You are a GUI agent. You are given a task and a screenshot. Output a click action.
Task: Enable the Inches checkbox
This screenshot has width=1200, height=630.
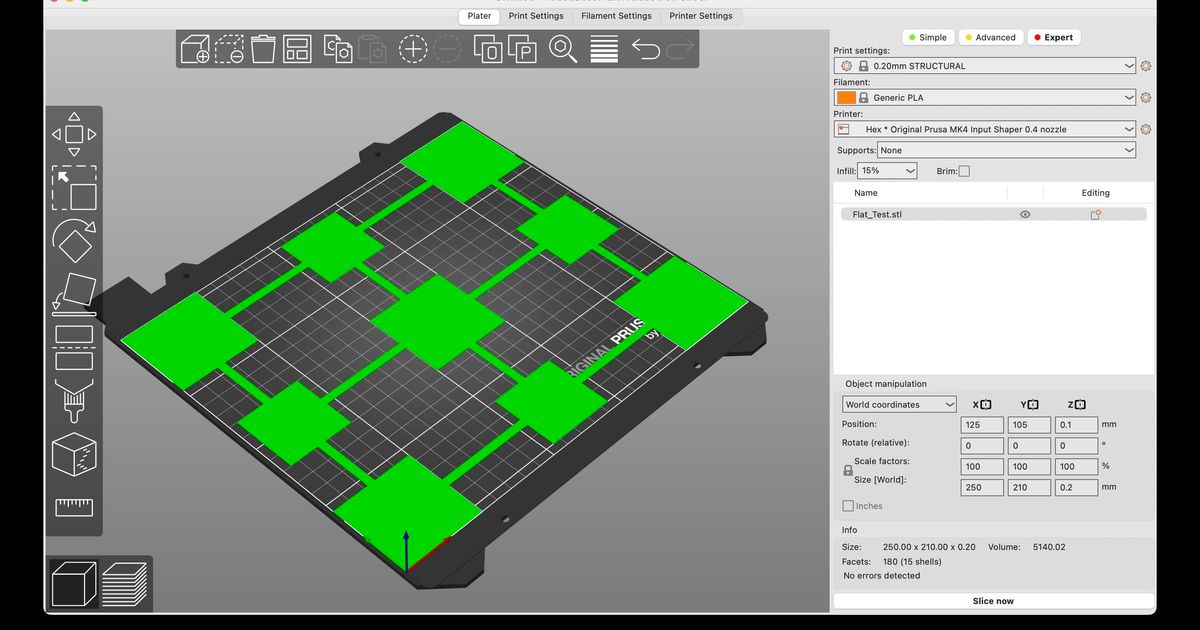847,505
